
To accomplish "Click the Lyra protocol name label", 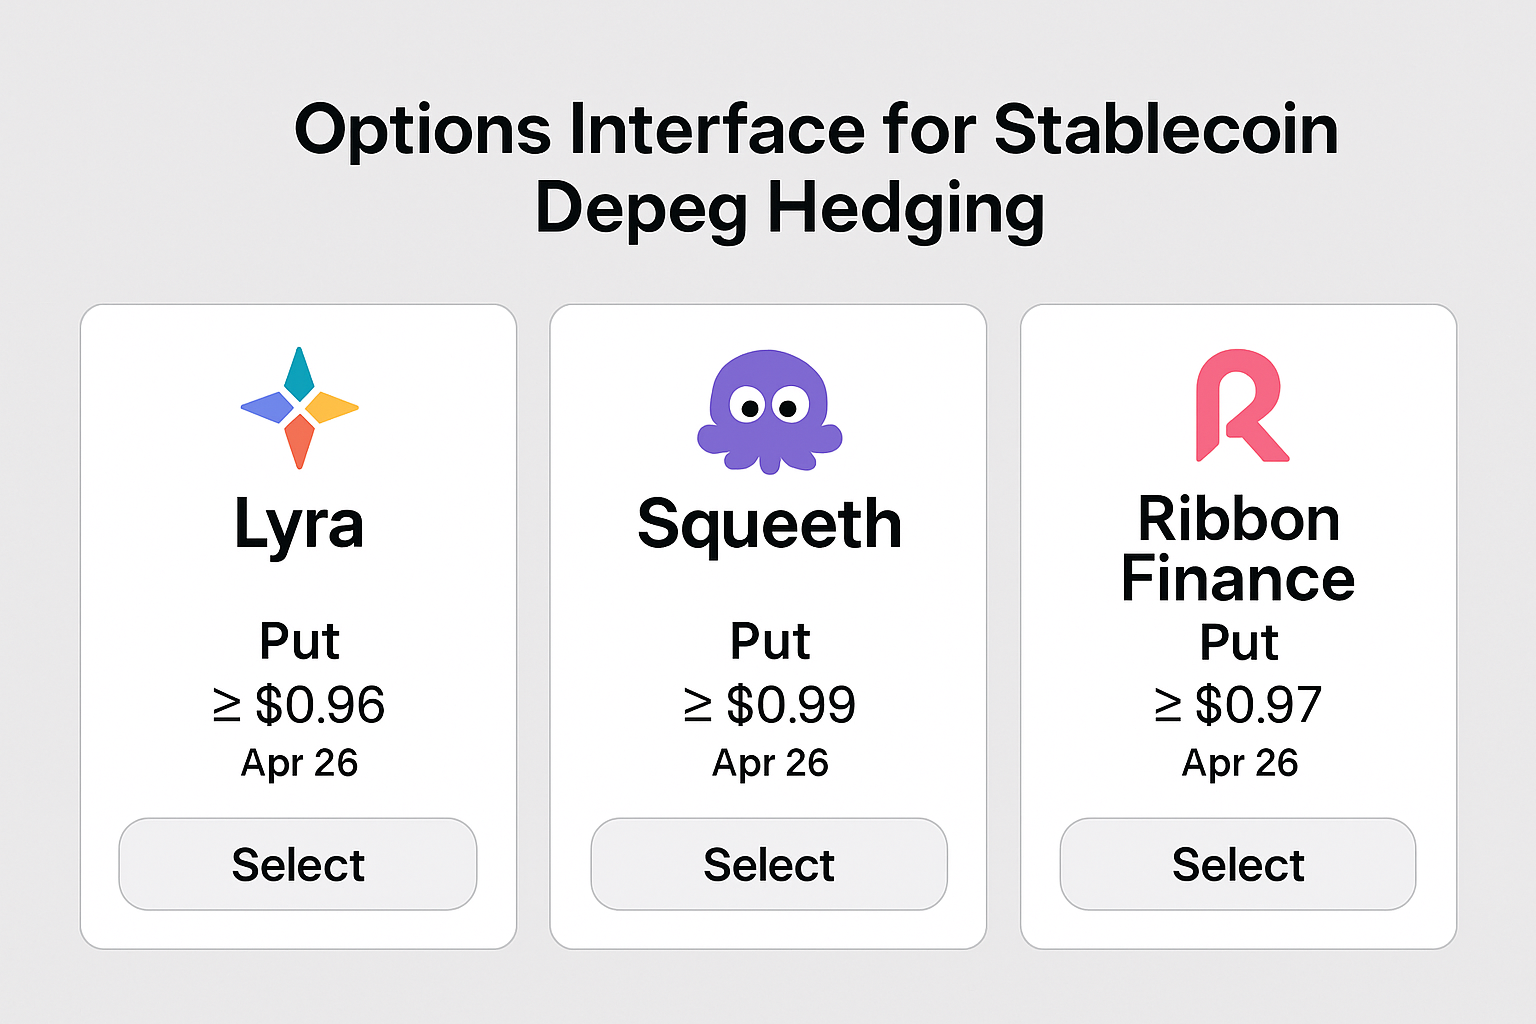I will [x=298, y=524].
